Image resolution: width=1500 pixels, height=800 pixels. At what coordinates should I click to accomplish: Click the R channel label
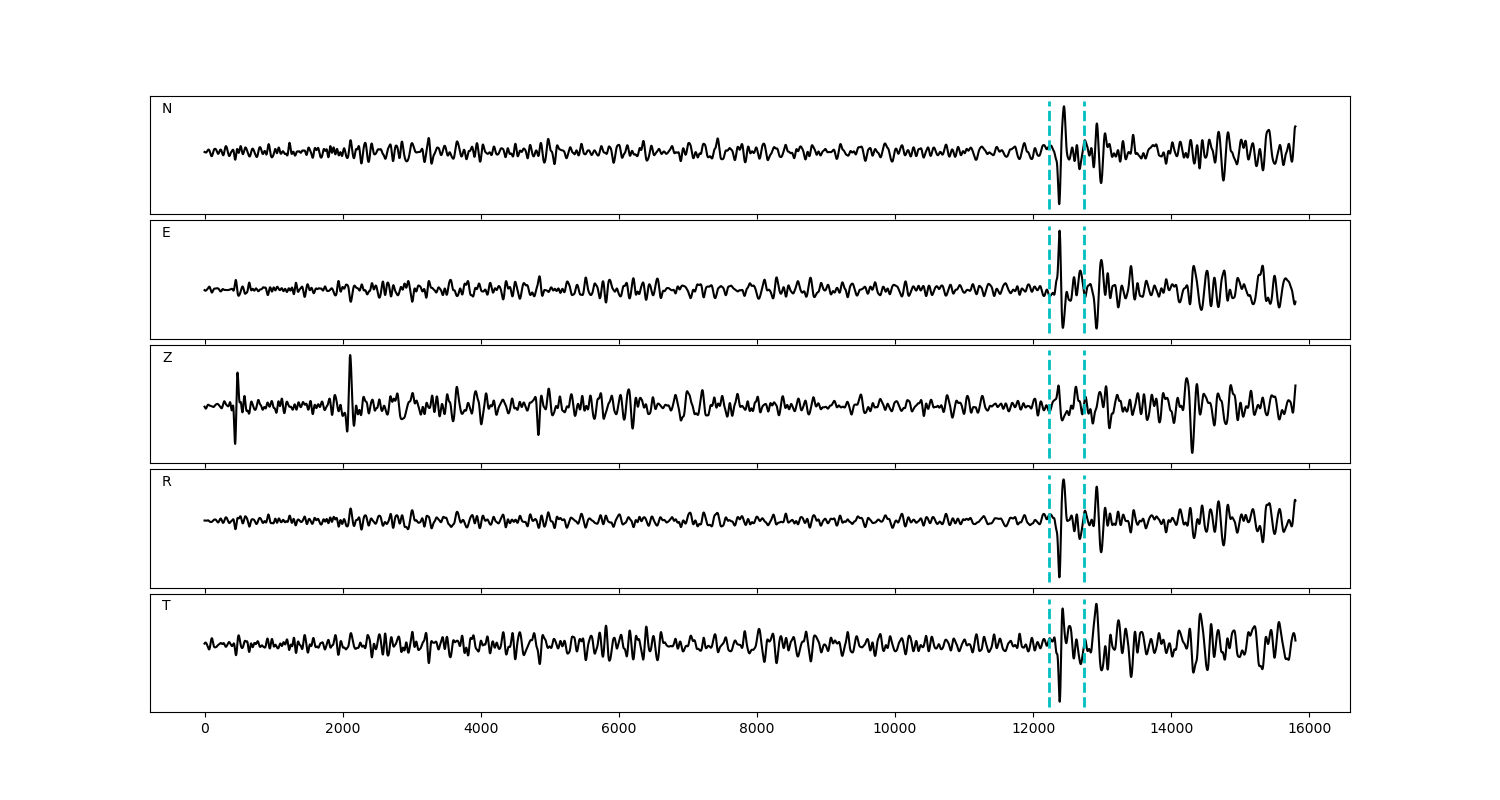tap(167, 482)
